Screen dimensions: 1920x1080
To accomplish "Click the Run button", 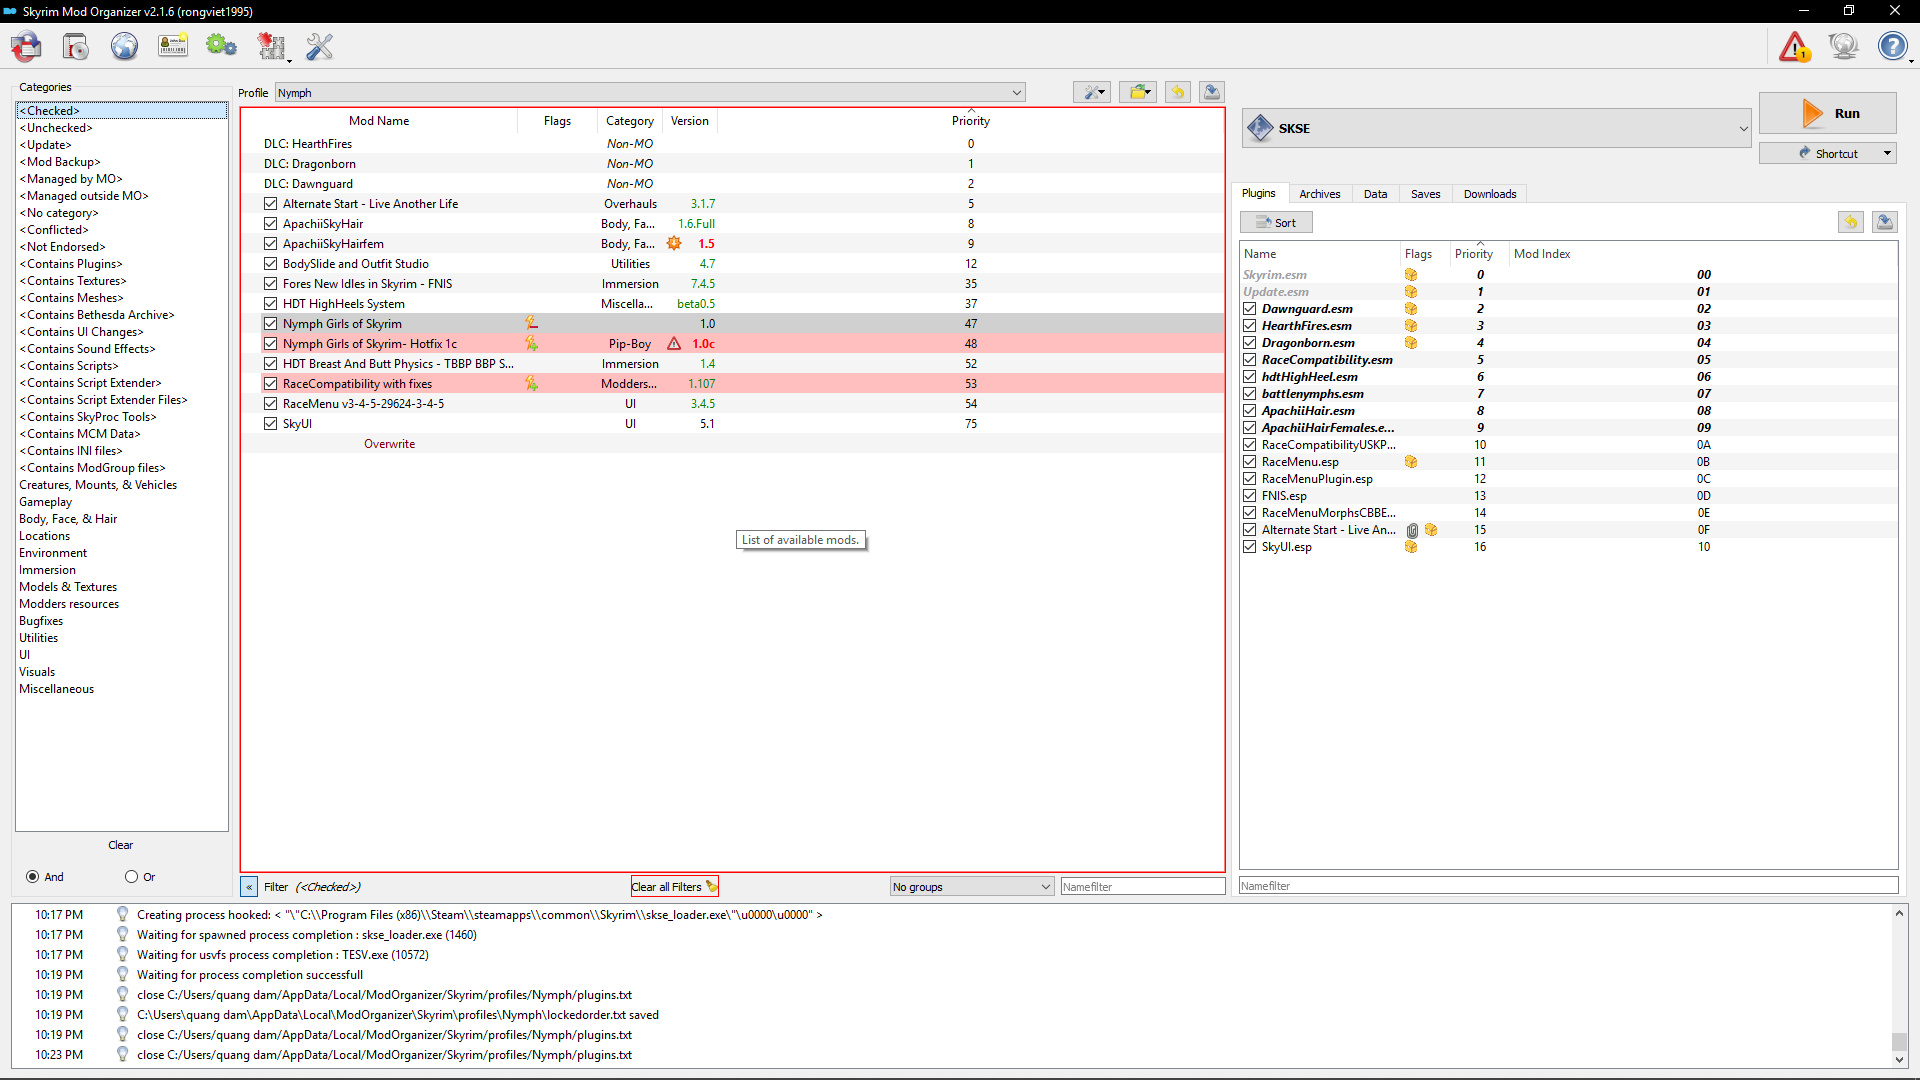I will point(1827,113).
